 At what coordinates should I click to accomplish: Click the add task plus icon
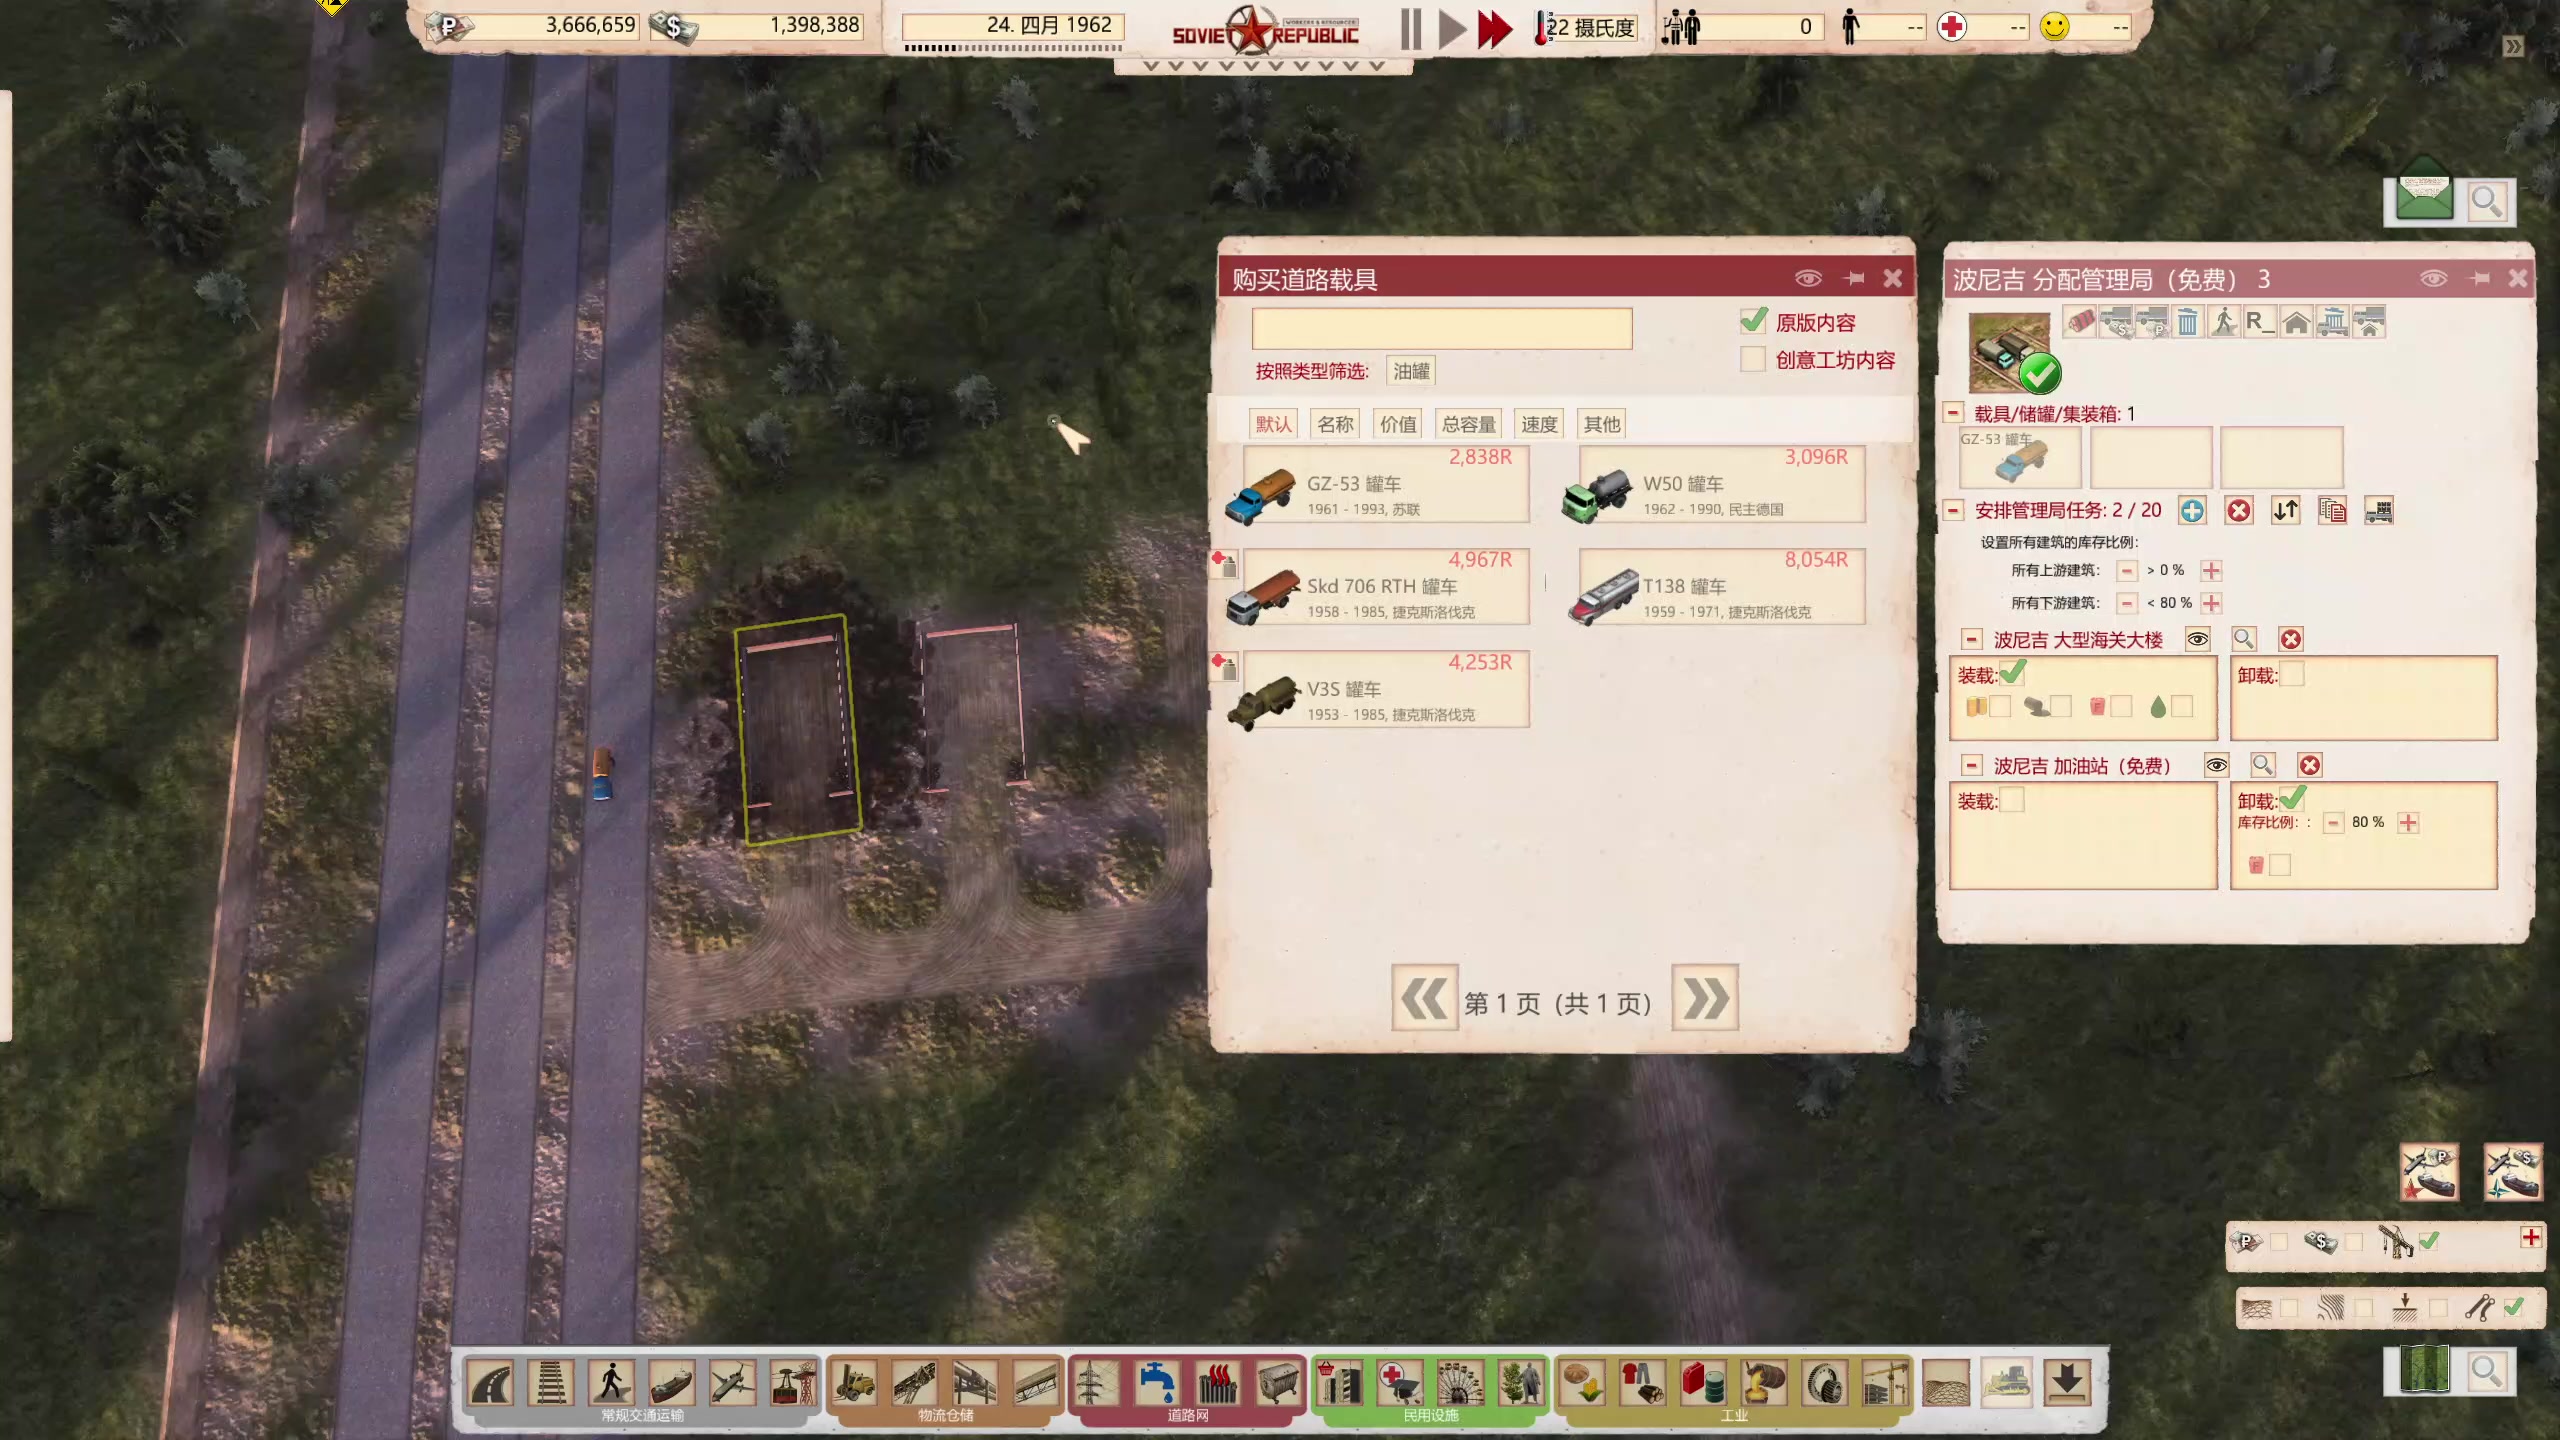click(x=2192, y=511)
